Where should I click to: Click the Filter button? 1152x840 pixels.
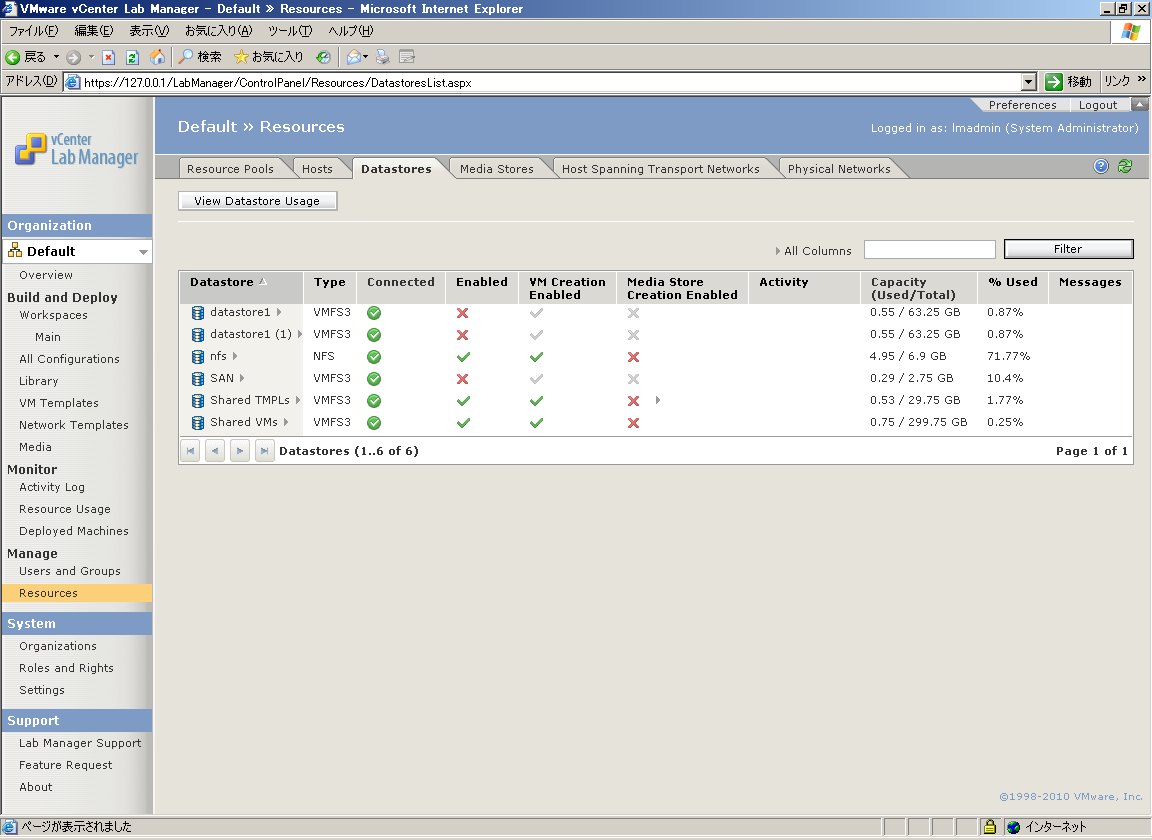click(1068, 249)
